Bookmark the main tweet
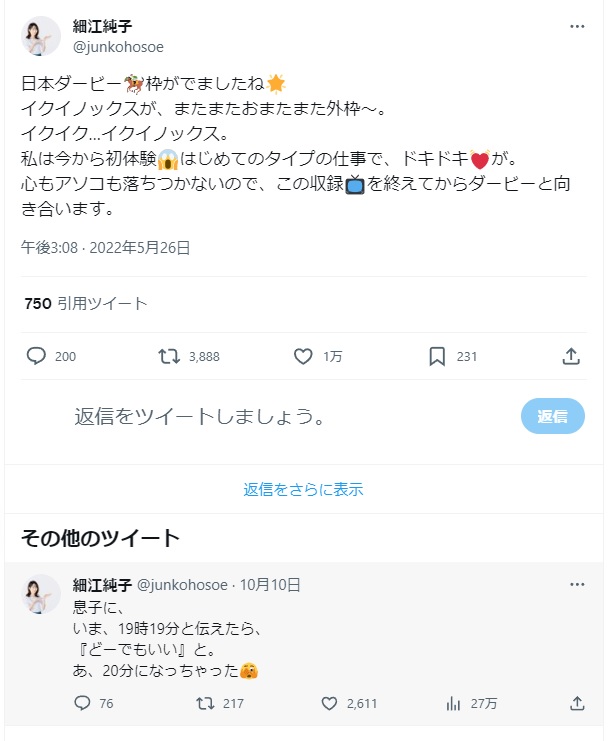The width and height of the screenshot is (615, 741). 437,356
